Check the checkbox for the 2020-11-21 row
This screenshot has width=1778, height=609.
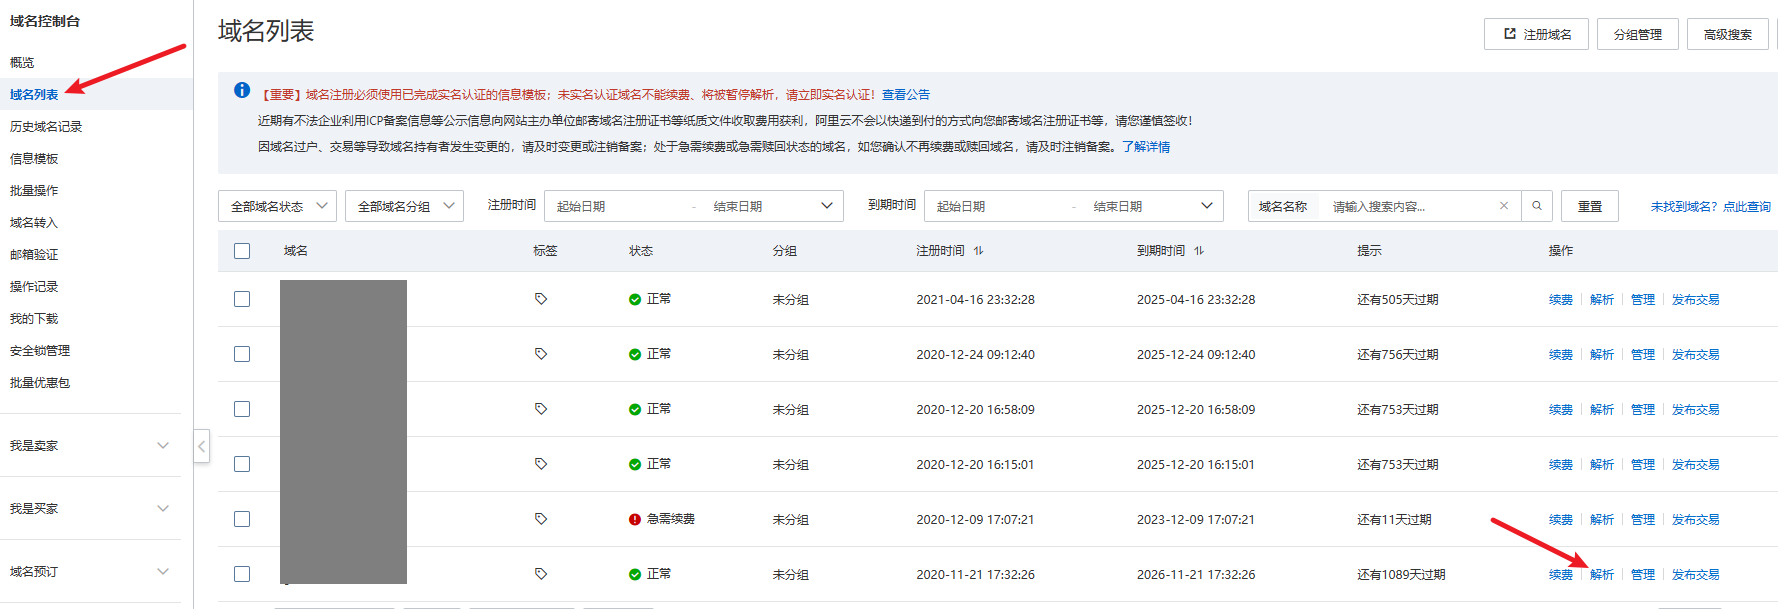242,574
